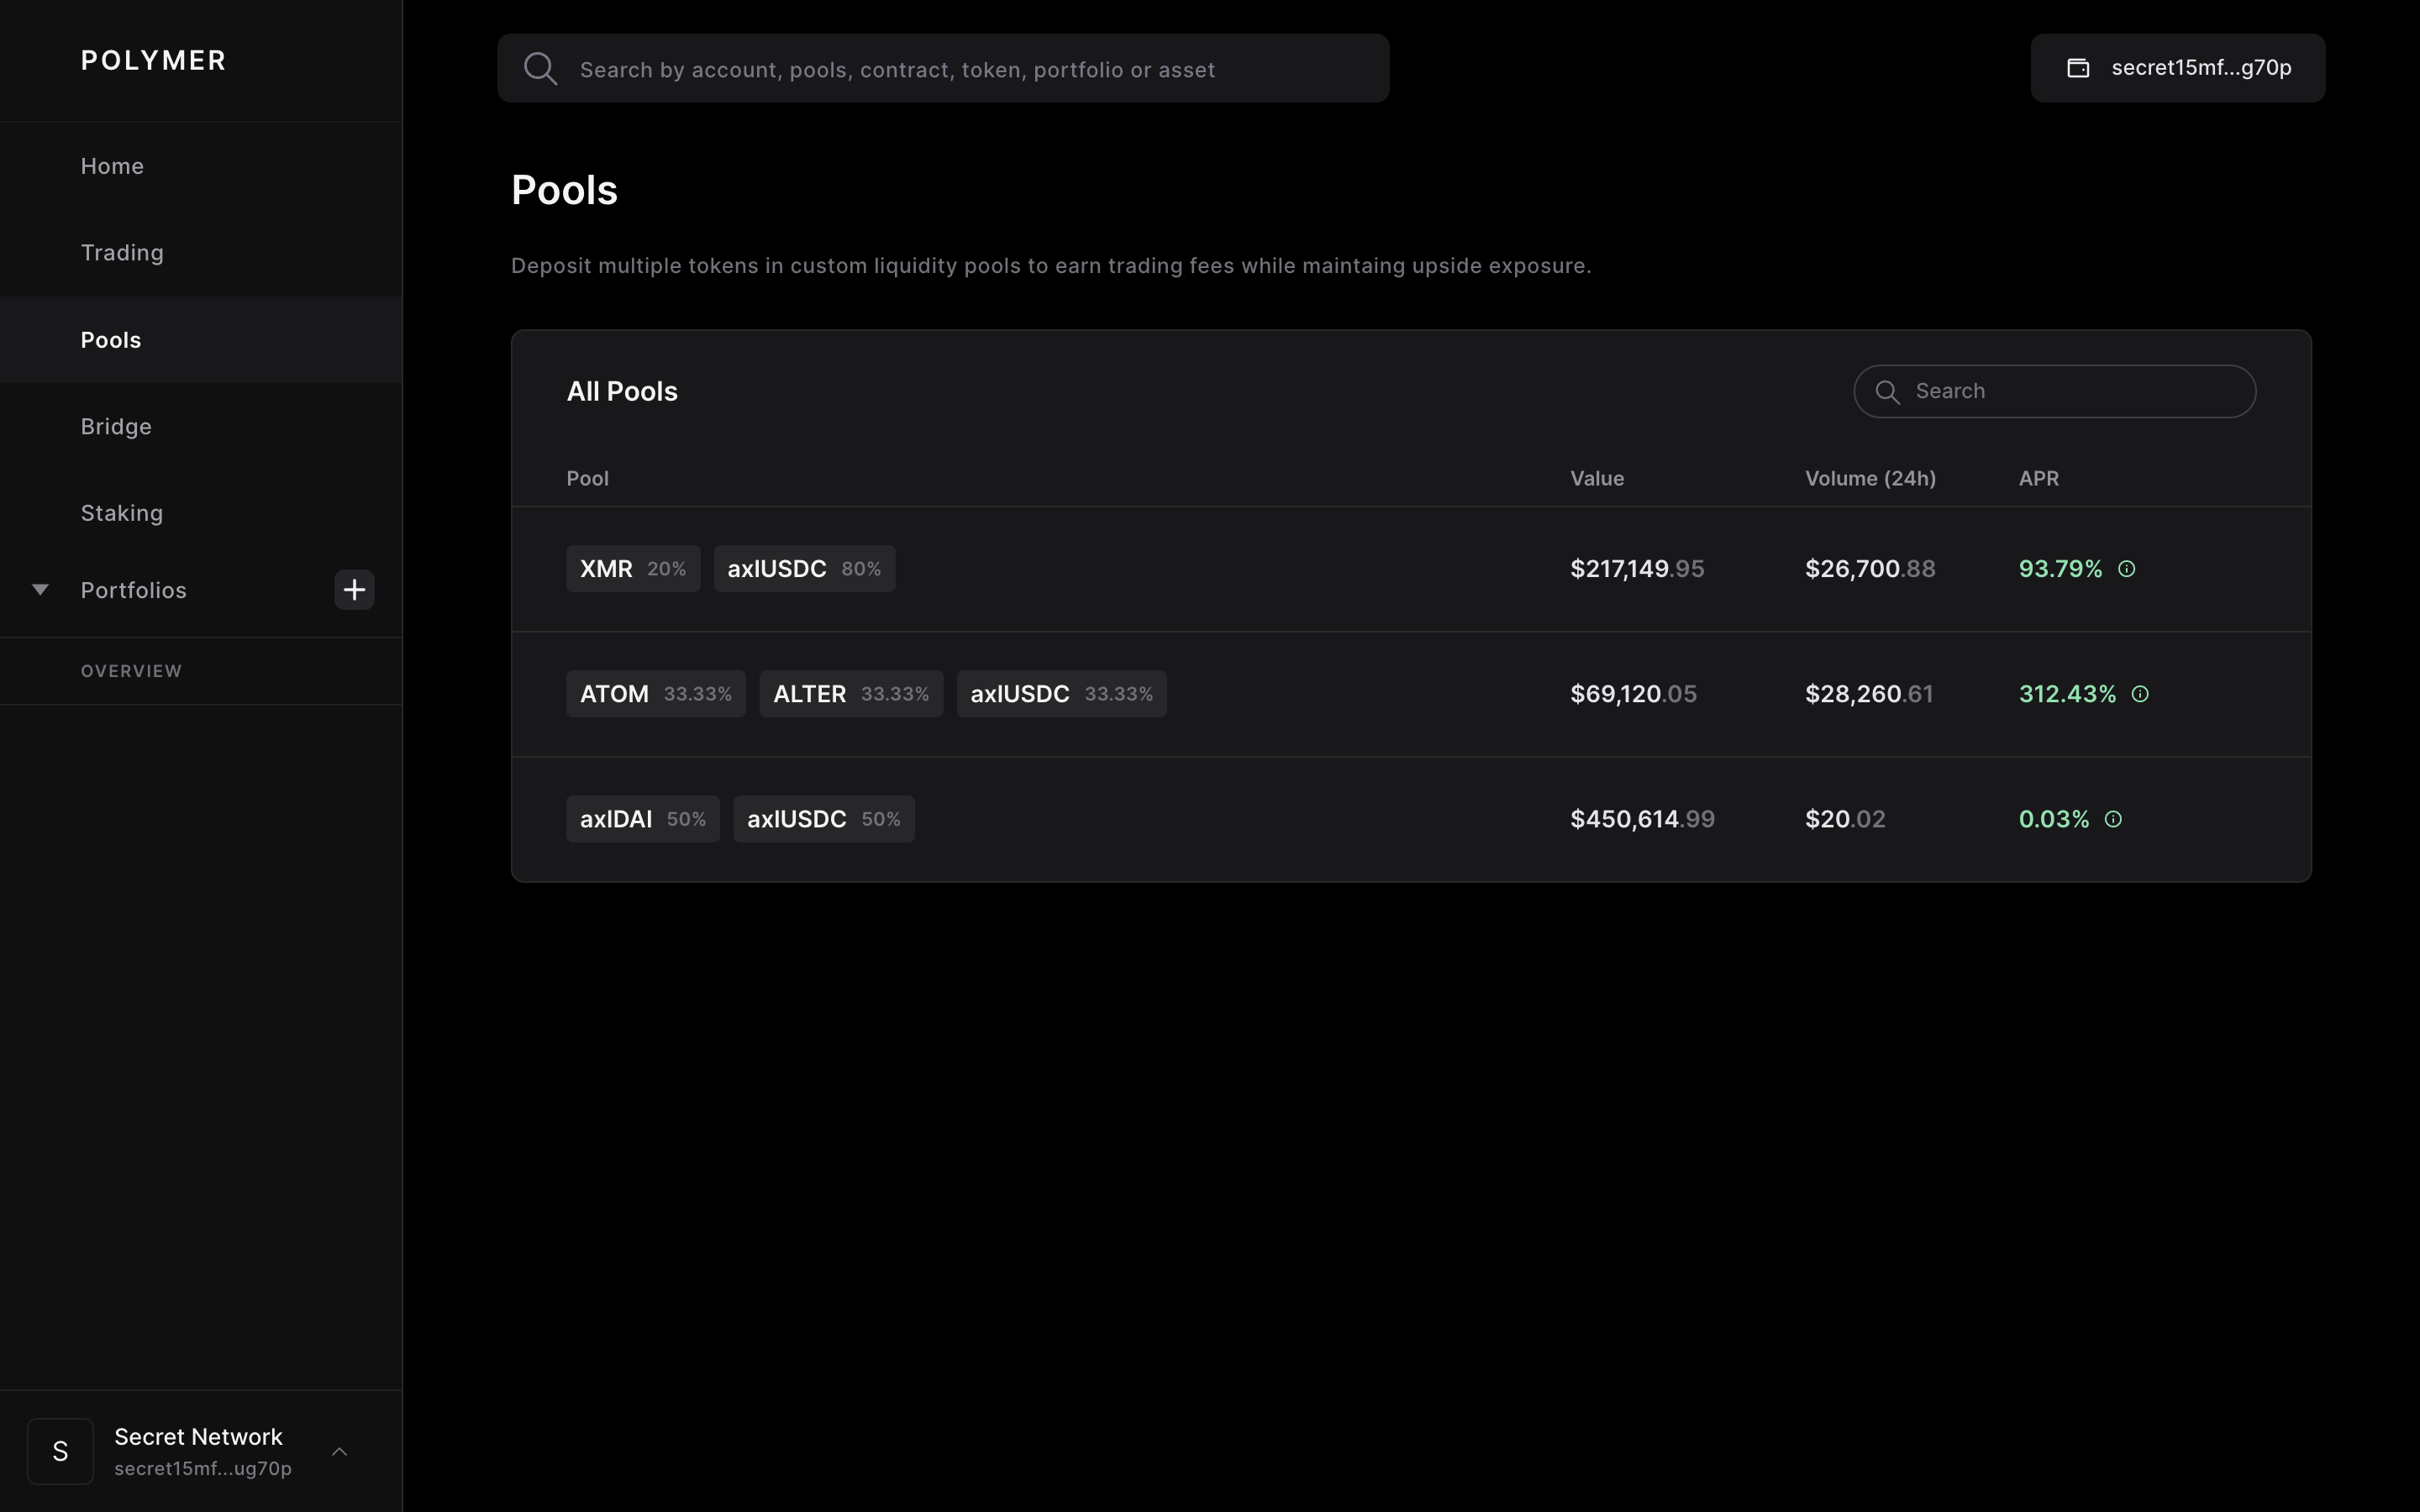Screen dimensions: 2420x1512
Task: Click the magnifier icon in the top search bar
Action: 540,68
